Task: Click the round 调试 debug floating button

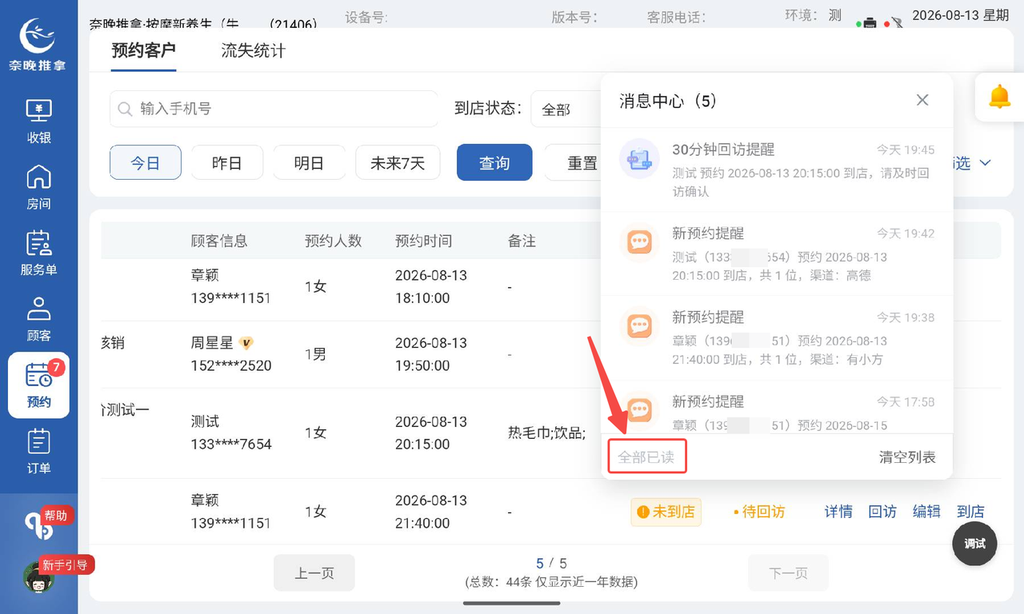Action: 974,543
